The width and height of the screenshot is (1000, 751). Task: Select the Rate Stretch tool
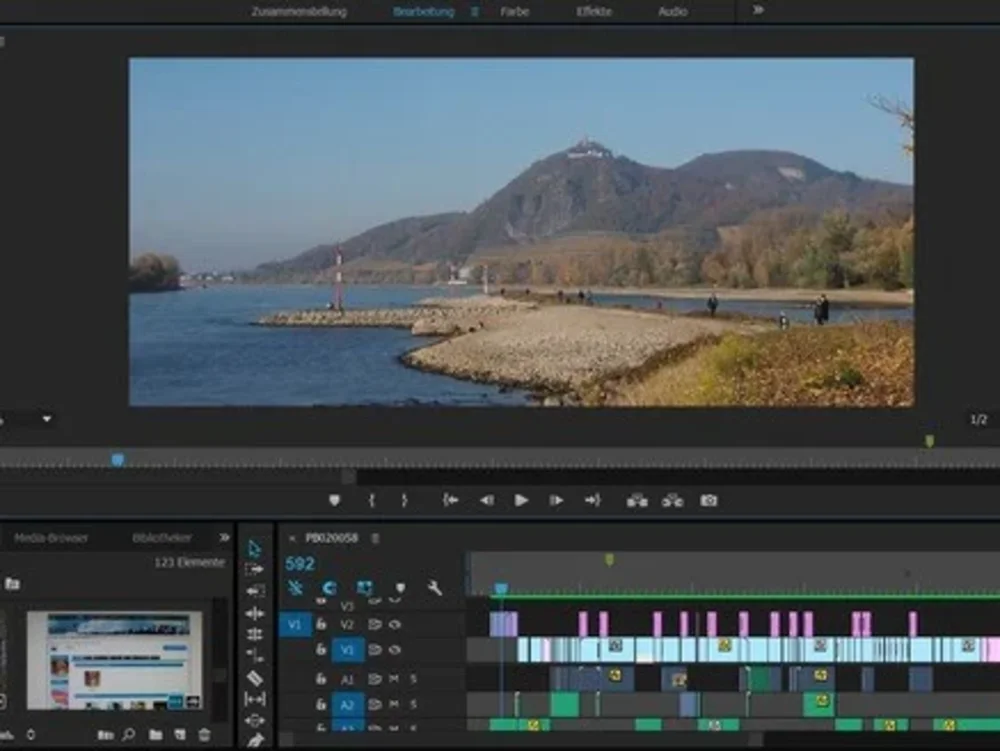tap(255, 655)
